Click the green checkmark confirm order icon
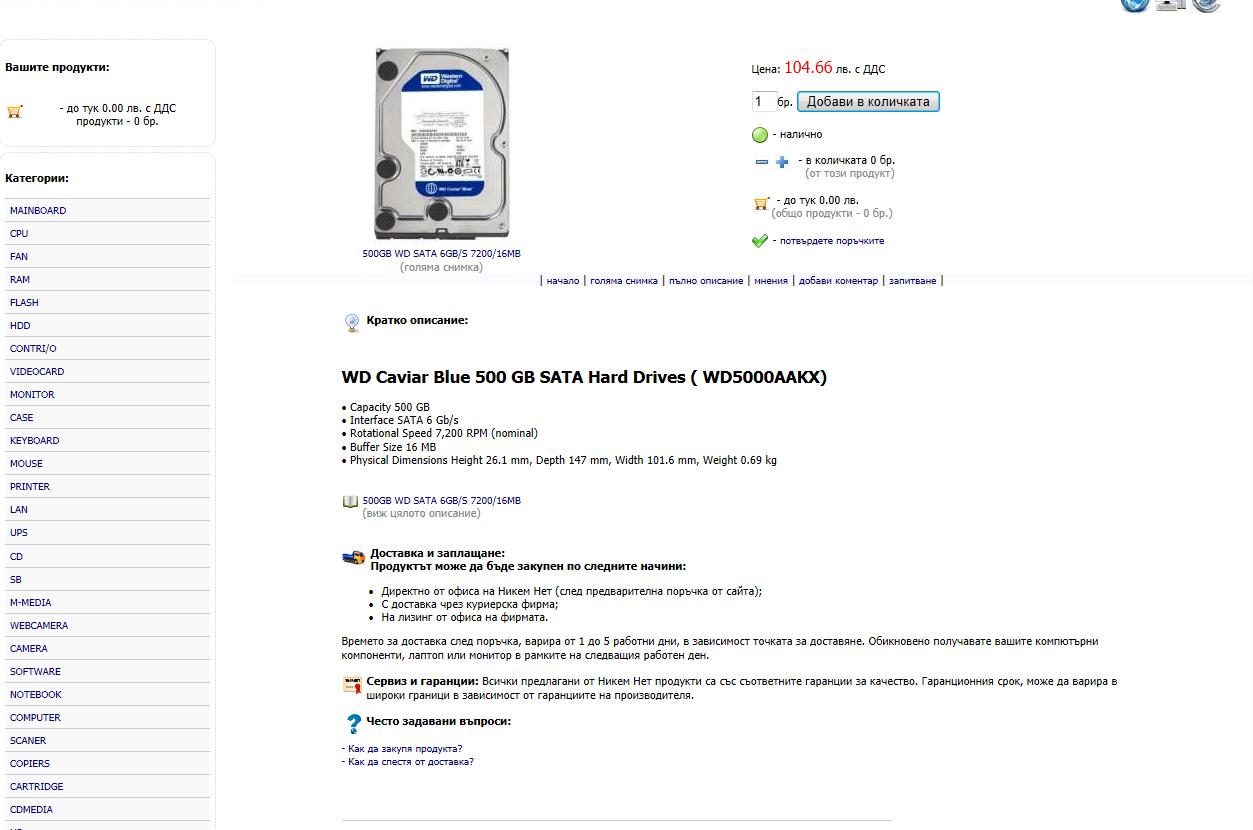 coord(760,241)
